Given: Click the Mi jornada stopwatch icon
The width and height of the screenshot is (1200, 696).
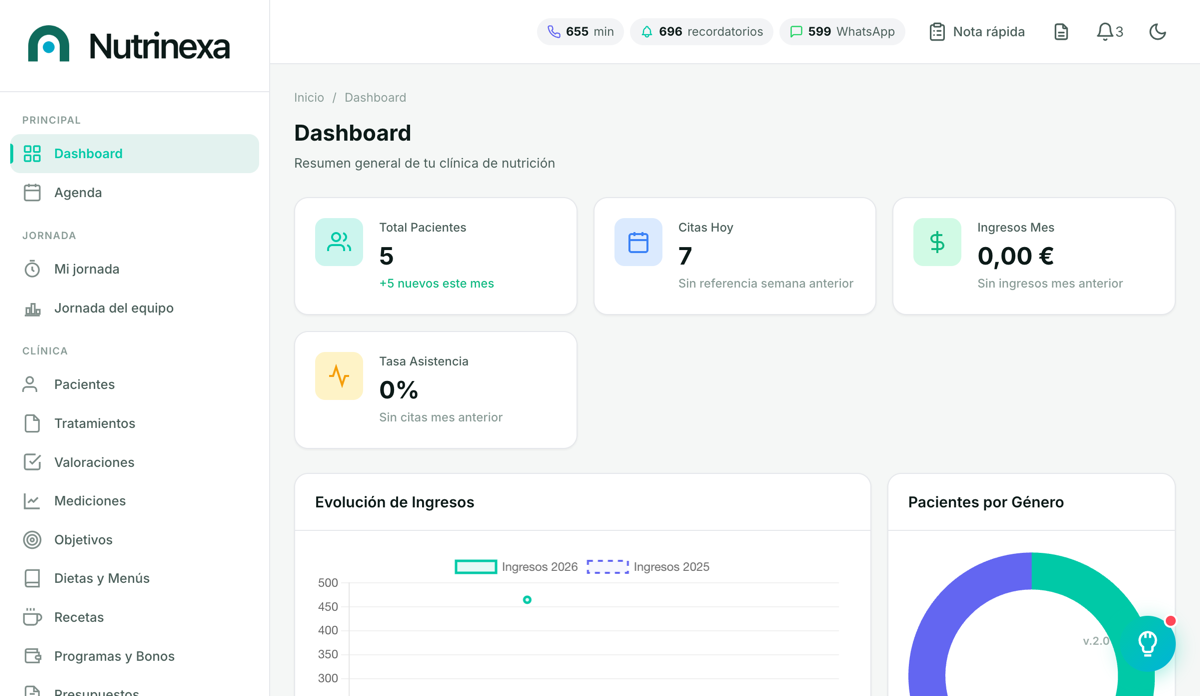Looking at the screenshot, I should coord(32,269).
